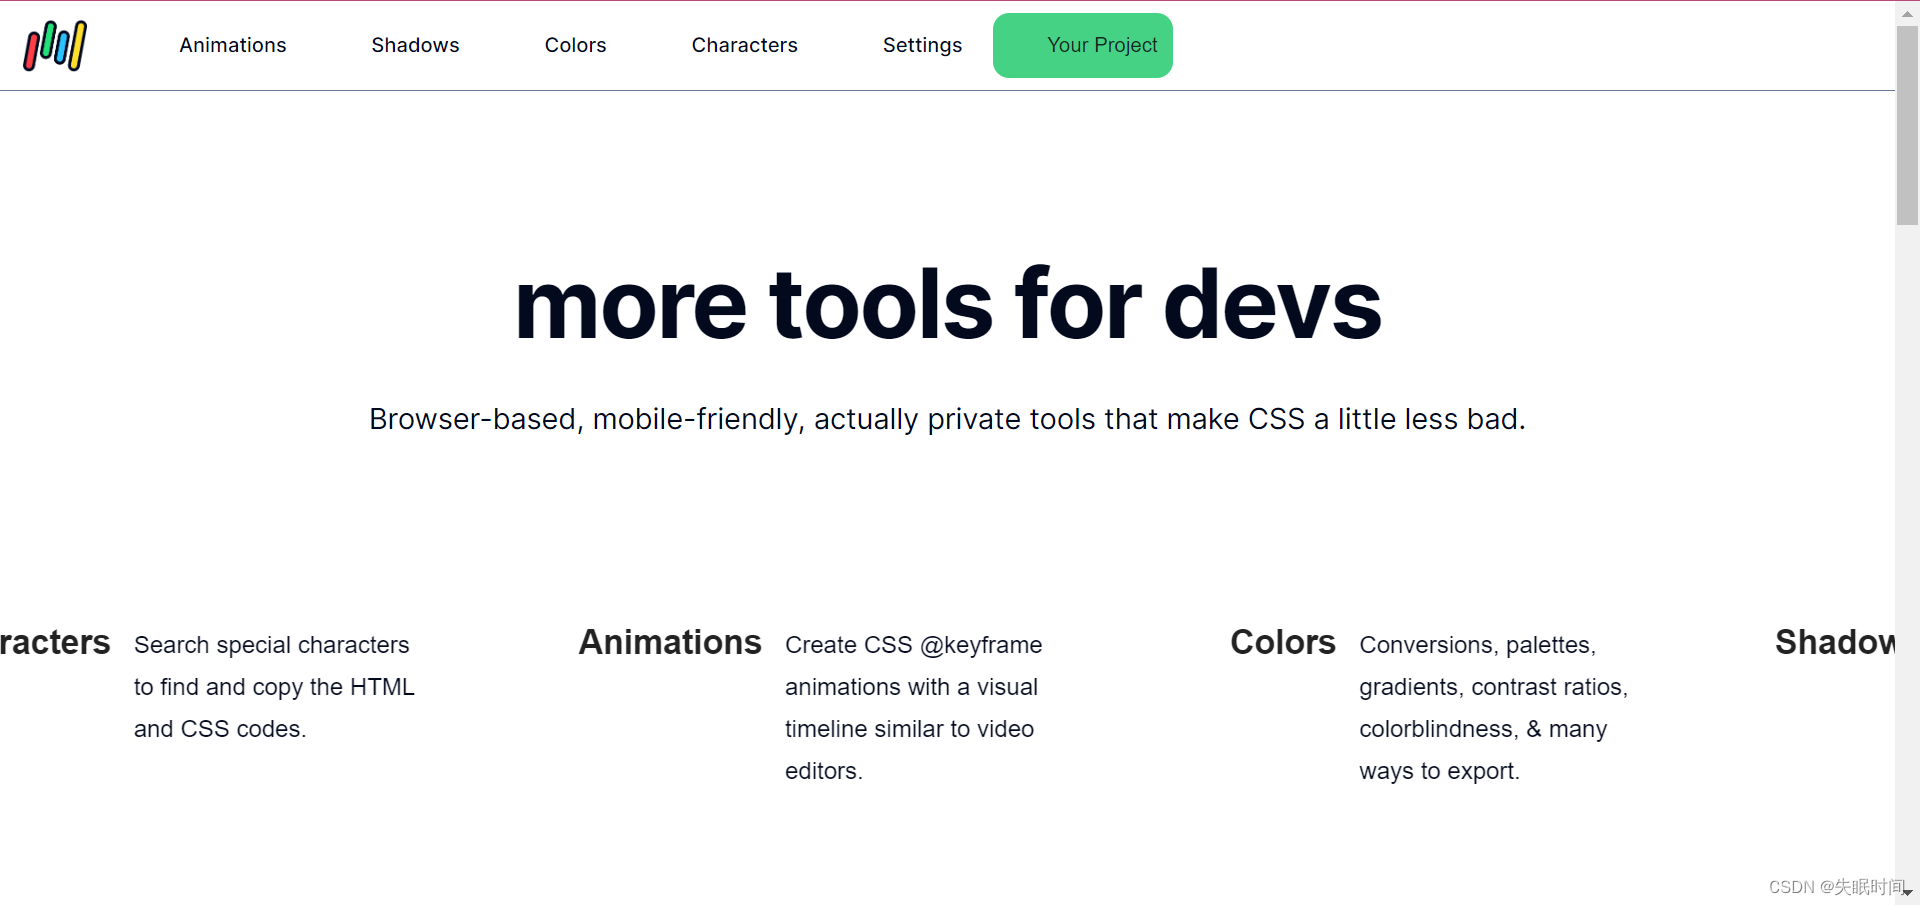The image size is (1920, 905).
Task: Click the 'more tools for devs' headline
Action: (948, 305)
